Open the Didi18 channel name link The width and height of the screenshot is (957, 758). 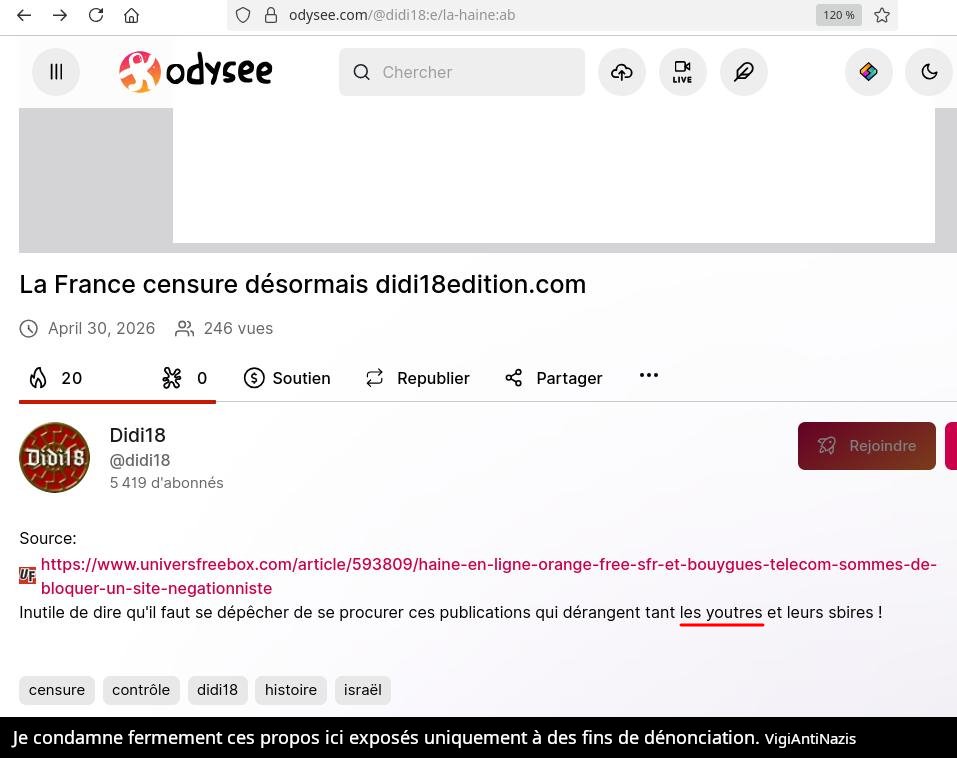137,435
